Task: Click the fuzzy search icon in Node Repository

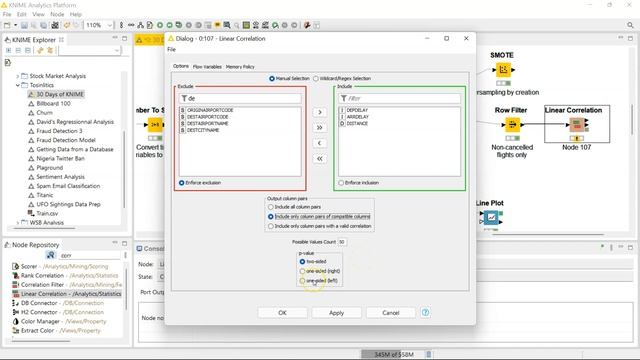Action: tap(51, 255)
